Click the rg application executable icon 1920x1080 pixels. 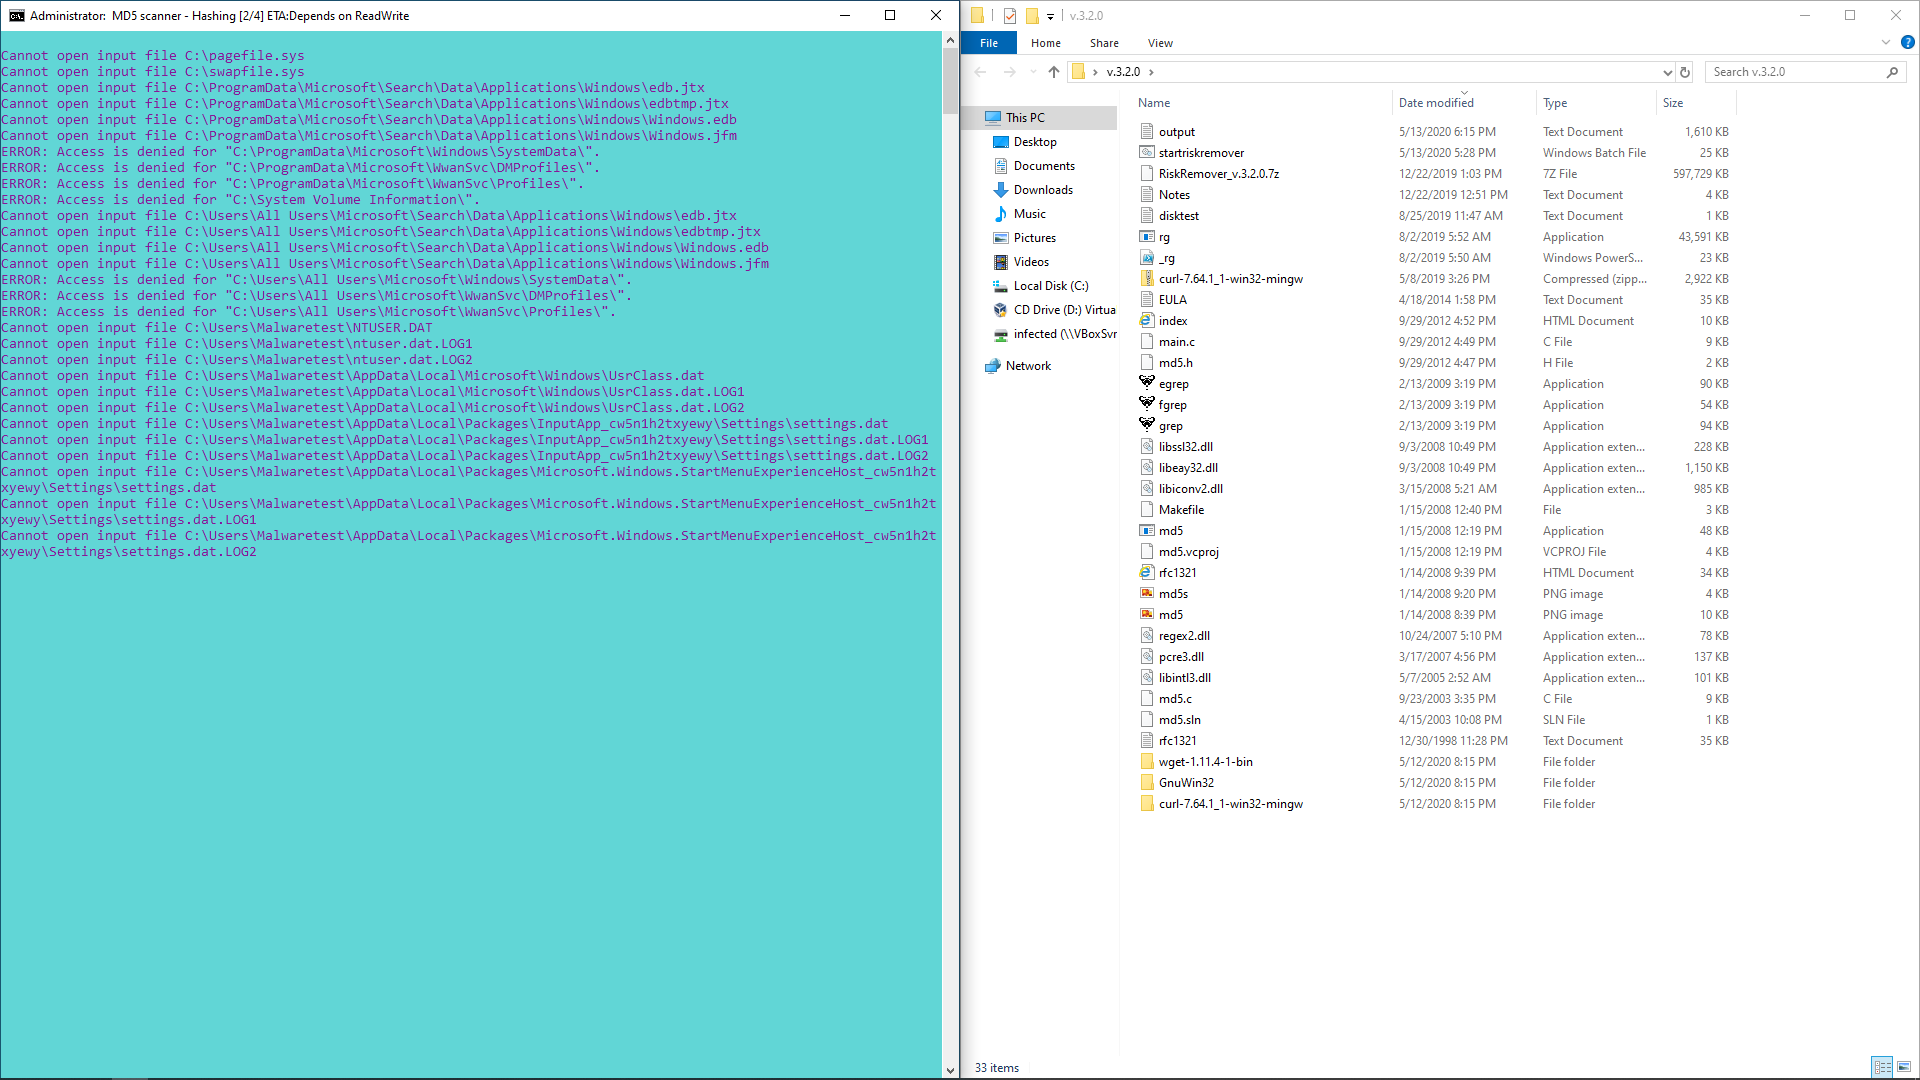tap(1146, 236)
